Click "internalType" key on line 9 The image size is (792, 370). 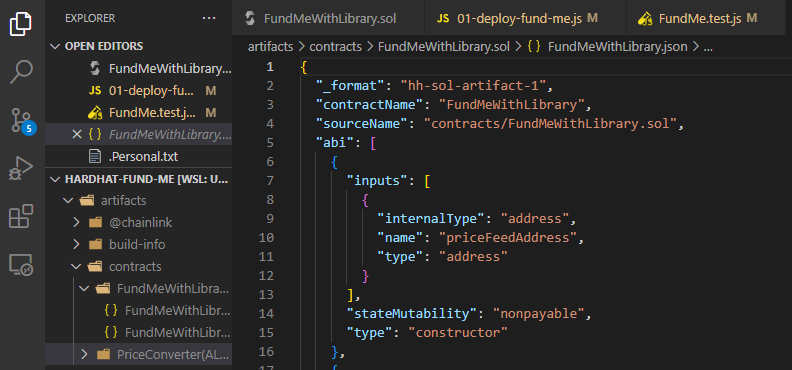click(x=431, y=219)
